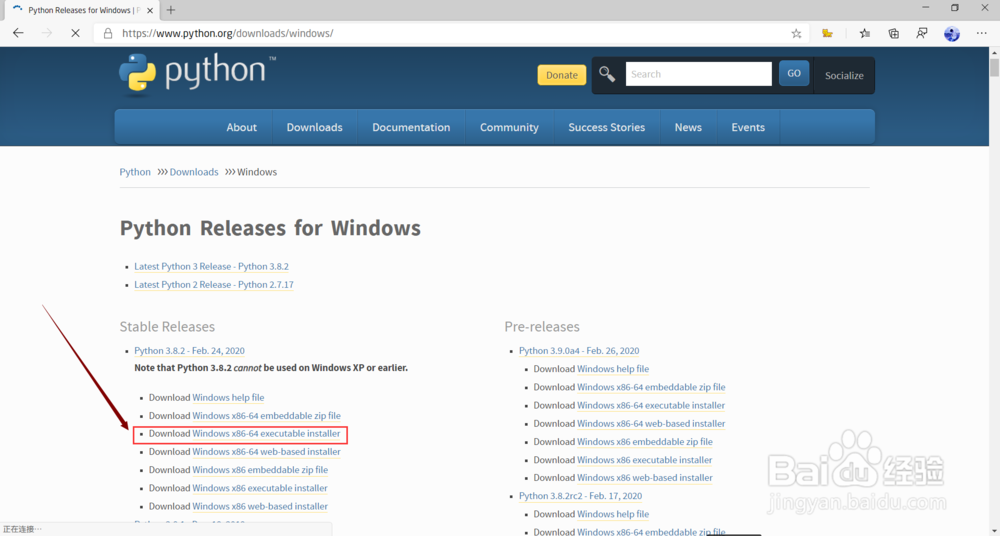Open Python 3.8.2 - Feb. 24, 2020 link
The width and height of the screenshot is (1000, 536).
189,350
